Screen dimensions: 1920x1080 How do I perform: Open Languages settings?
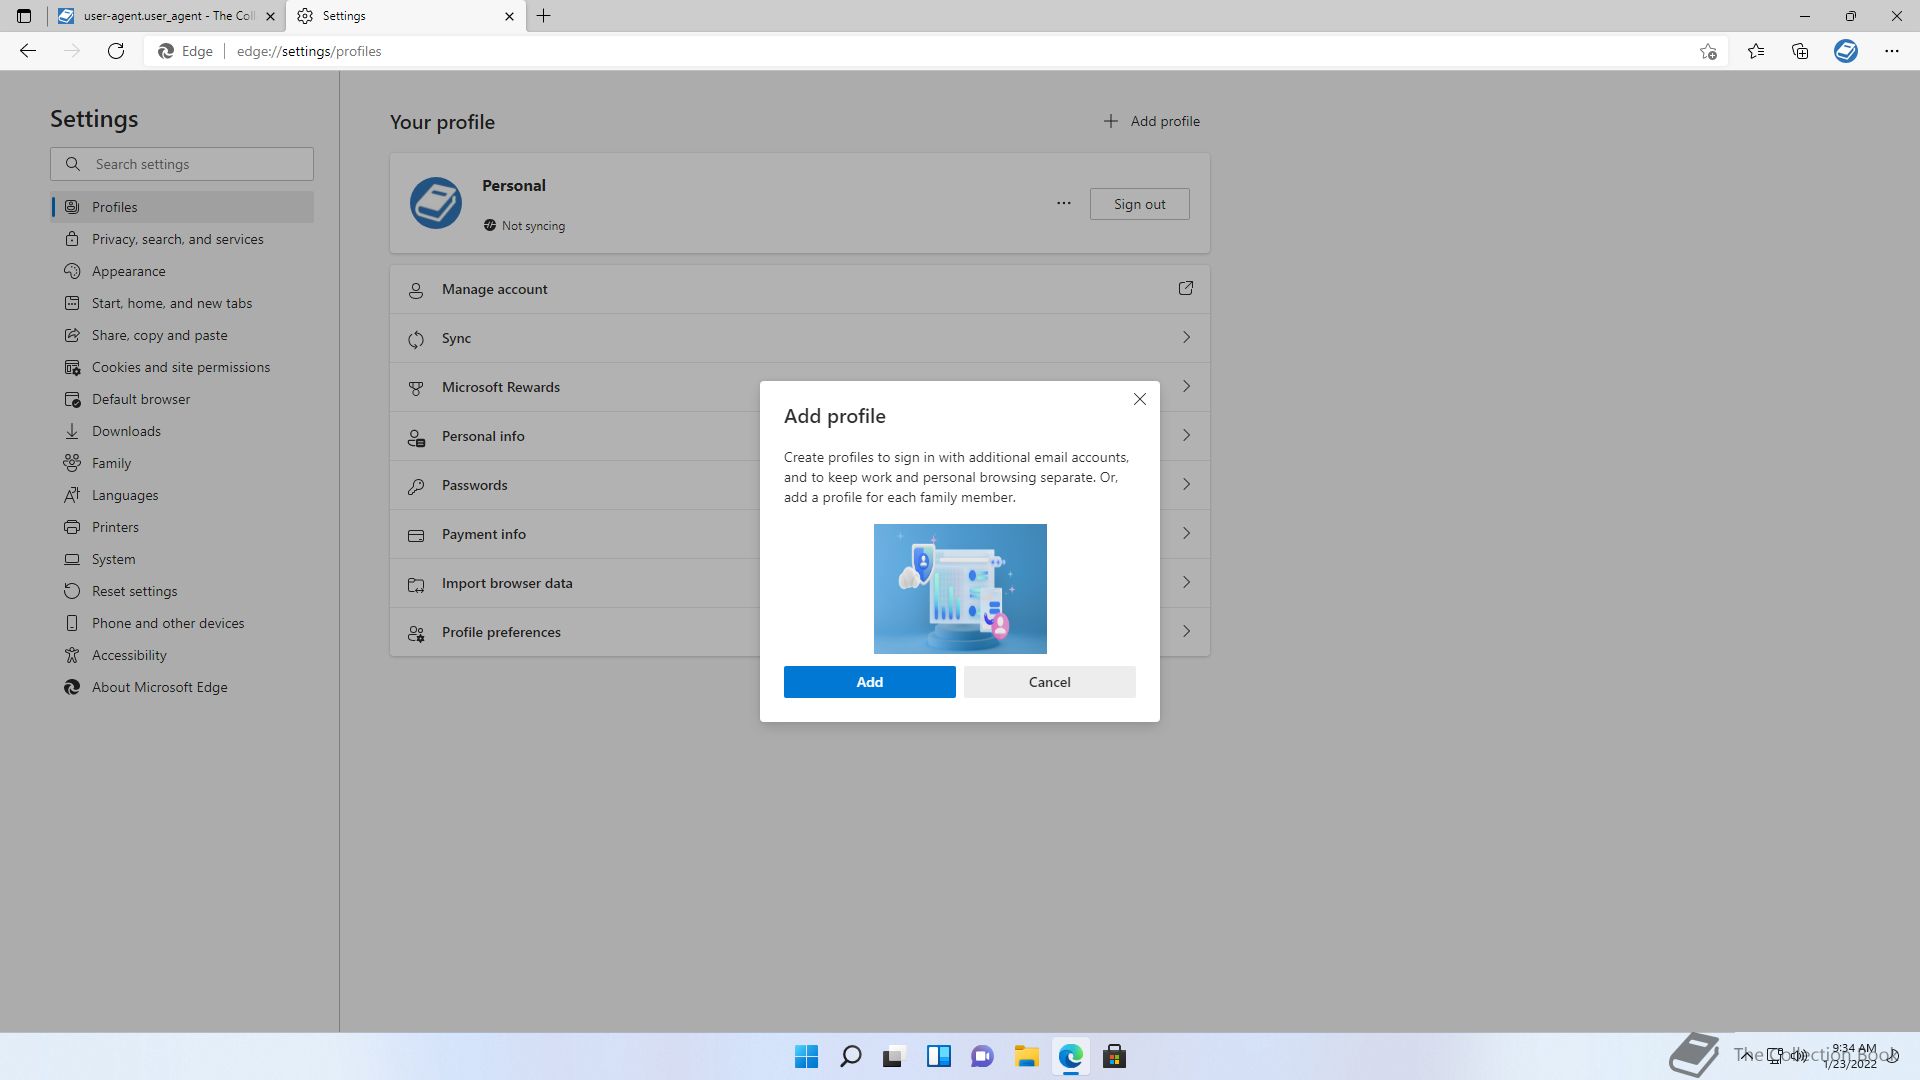[182, 495]
